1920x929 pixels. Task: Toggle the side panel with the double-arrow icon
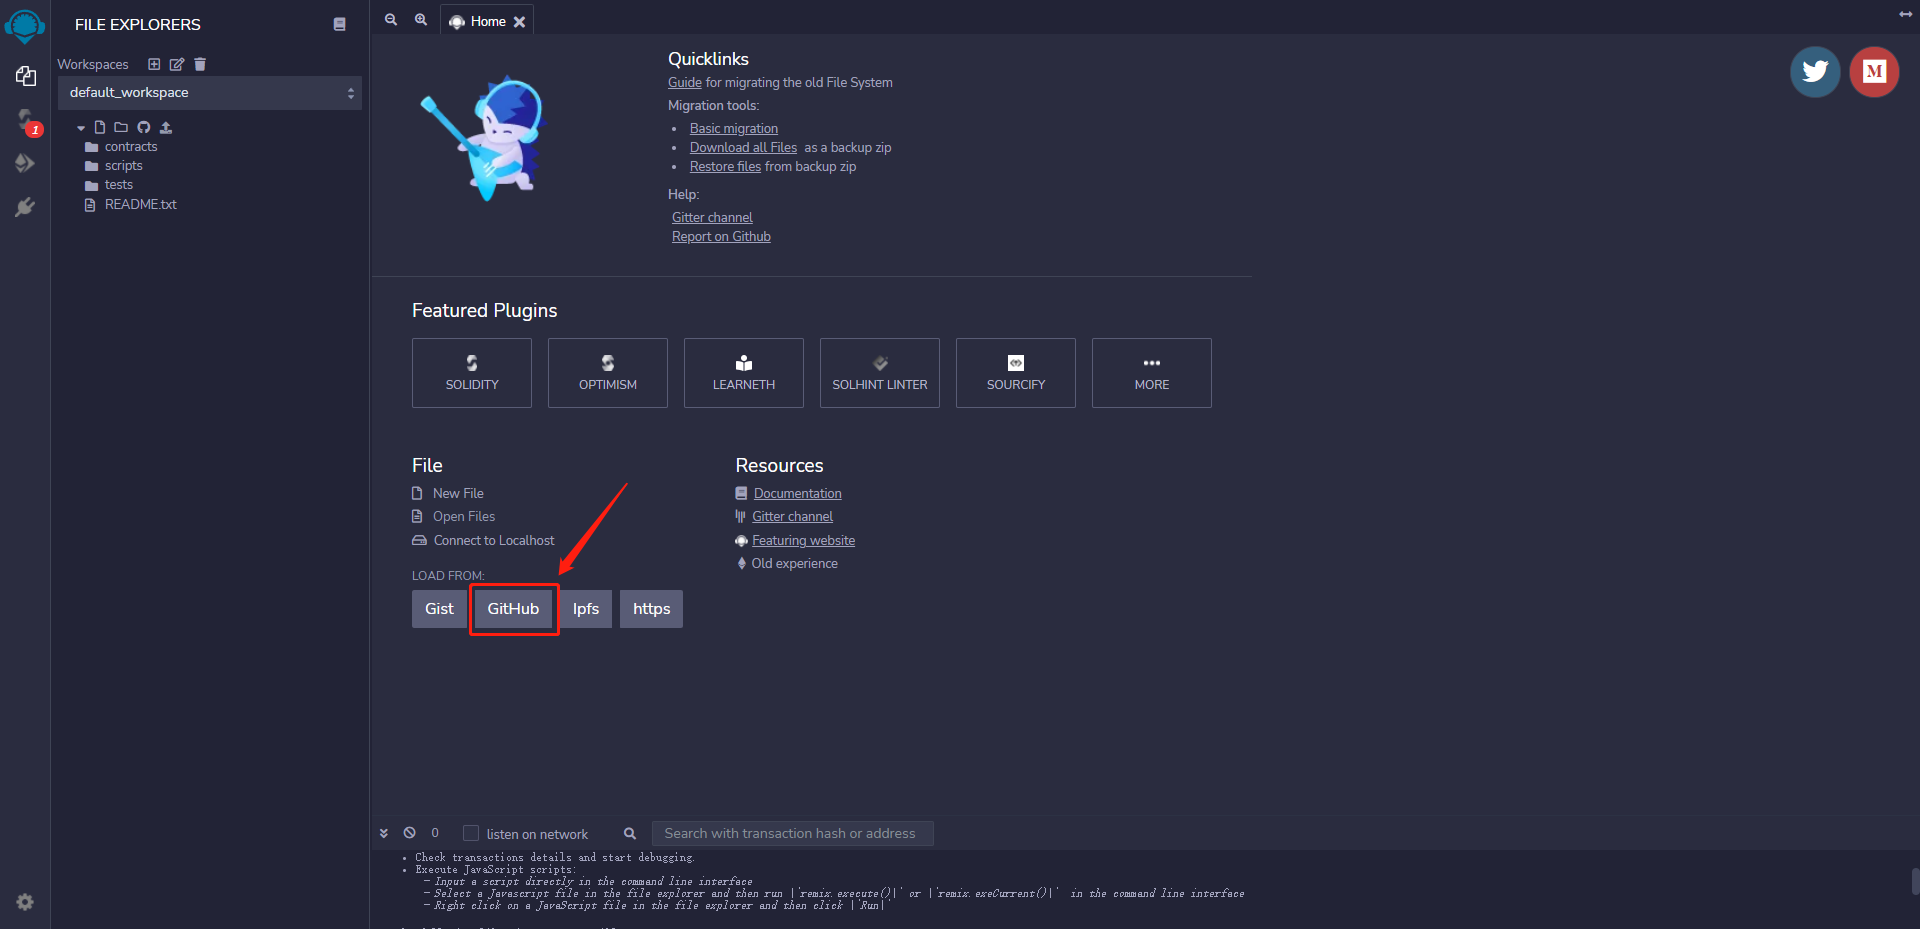pyautogui.click(x=1905, y=14)
